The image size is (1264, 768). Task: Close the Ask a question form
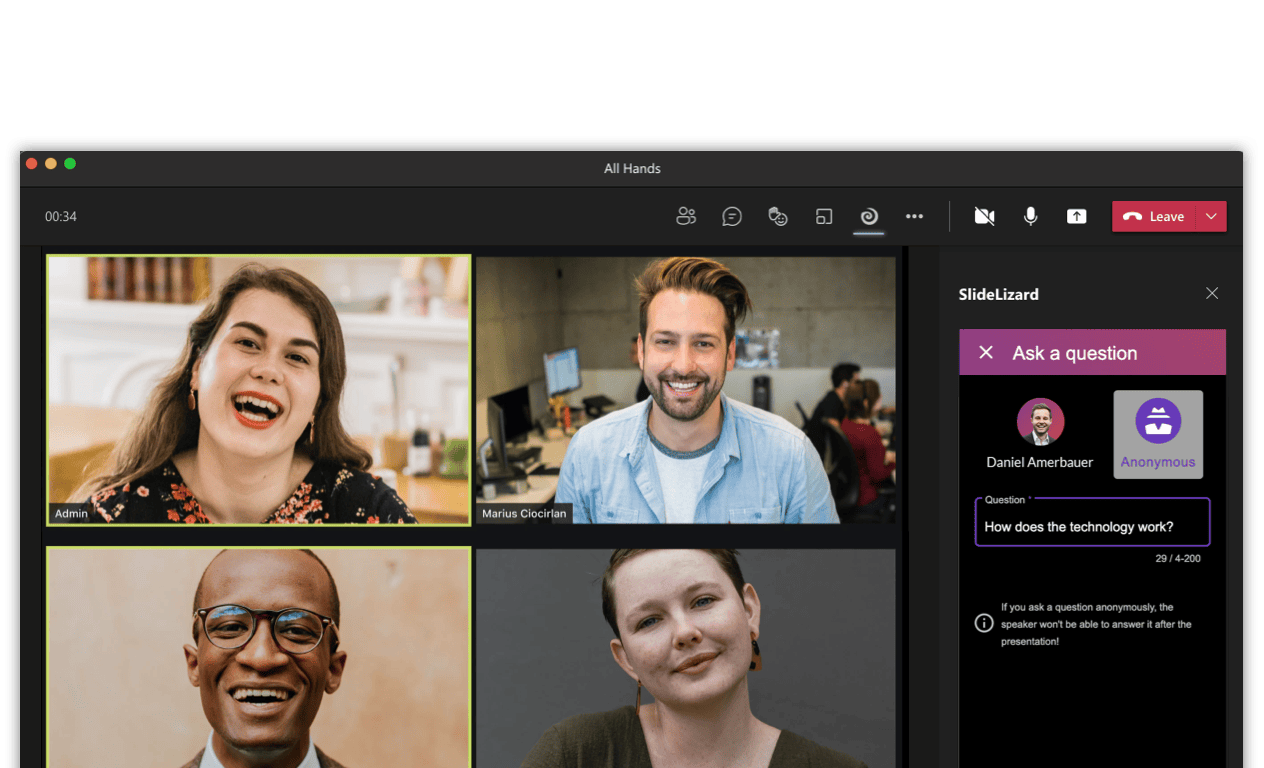click(986, 353)
